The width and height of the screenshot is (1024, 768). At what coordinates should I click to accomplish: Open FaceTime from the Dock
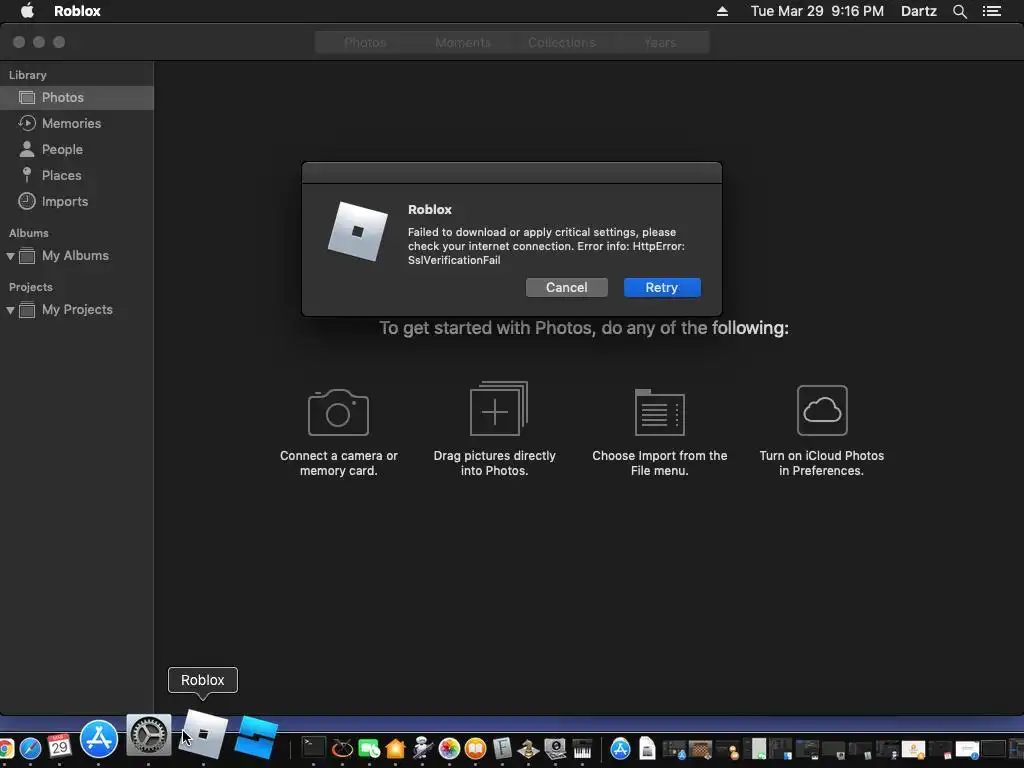pyautogui.click(x=369, y=748)
